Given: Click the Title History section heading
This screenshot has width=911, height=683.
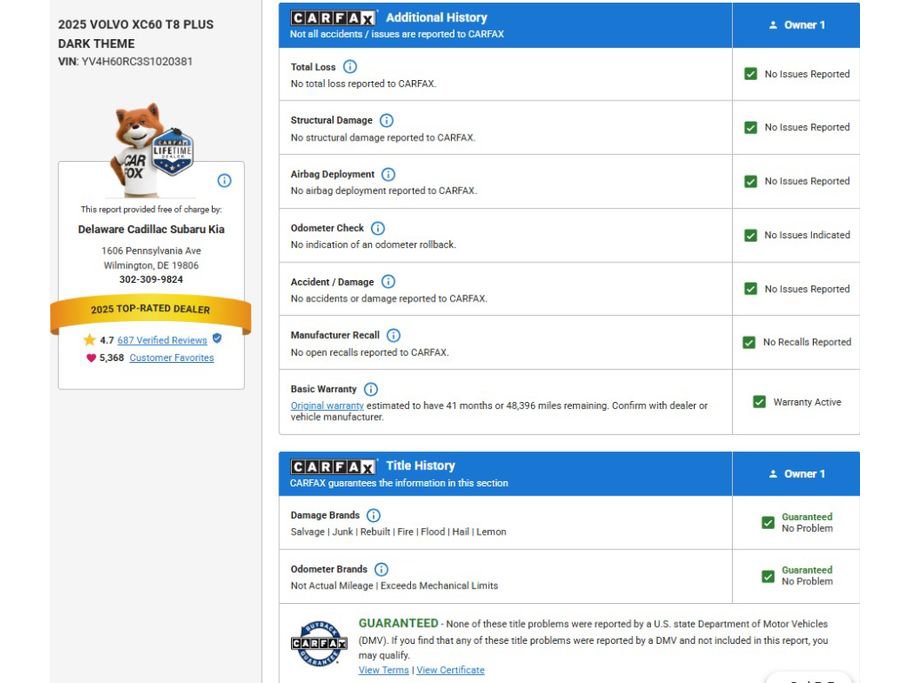Looking at the screenshot, I should [x=421, y=466].
